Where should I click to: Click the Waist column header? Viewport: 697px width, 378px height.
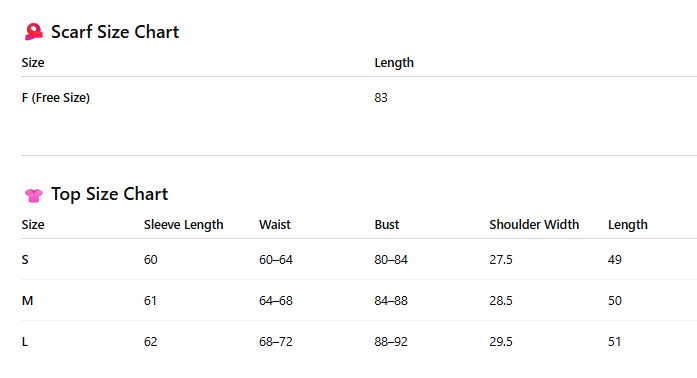point(275,225)
